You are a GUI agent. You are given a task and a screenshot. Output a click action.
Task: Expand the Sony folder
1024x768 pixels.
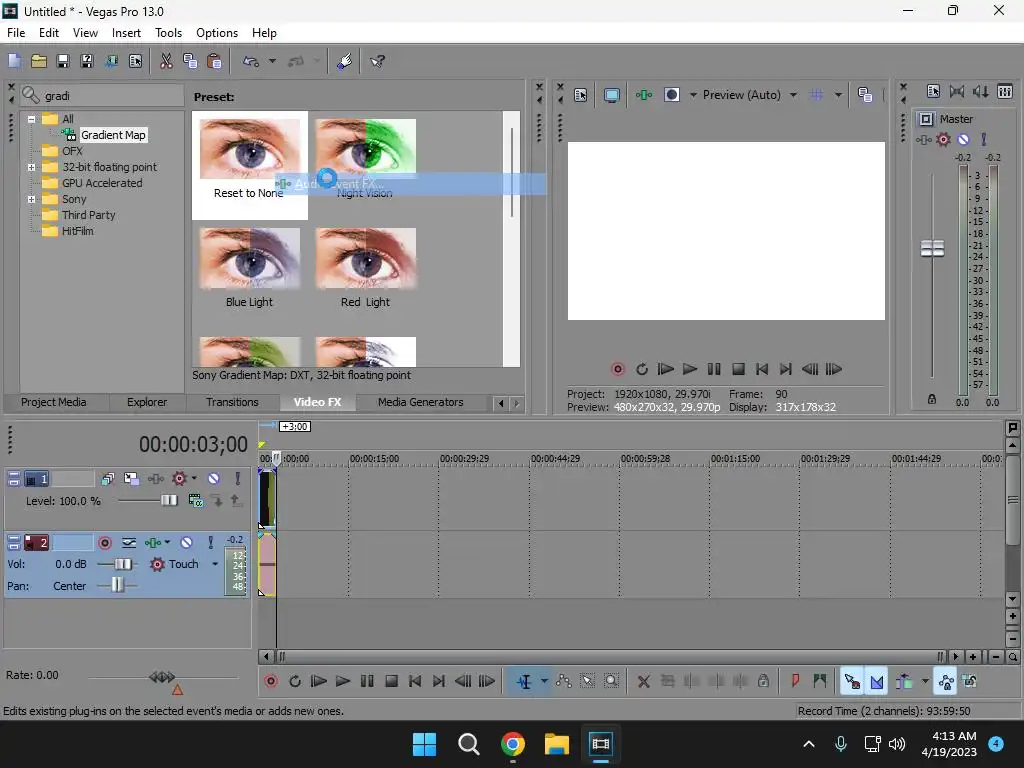31,199
